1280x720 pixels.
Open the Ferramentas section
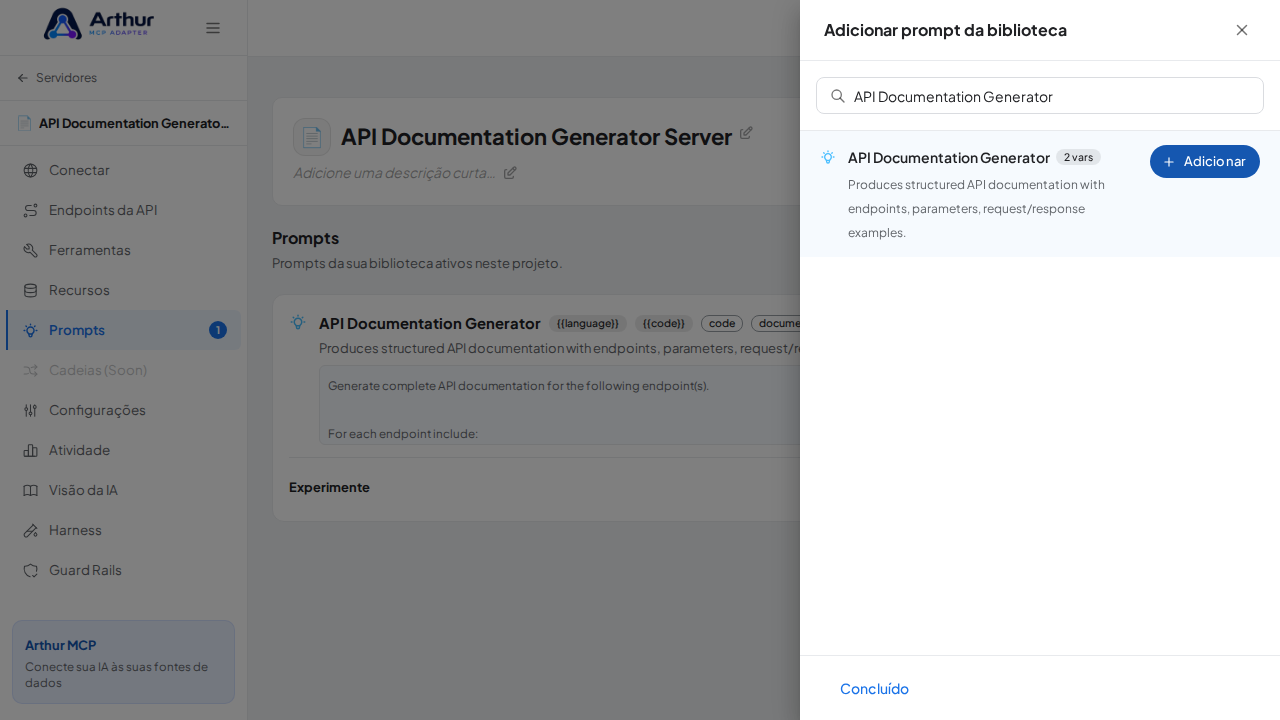pyautogui.click(x=123, y=250)
